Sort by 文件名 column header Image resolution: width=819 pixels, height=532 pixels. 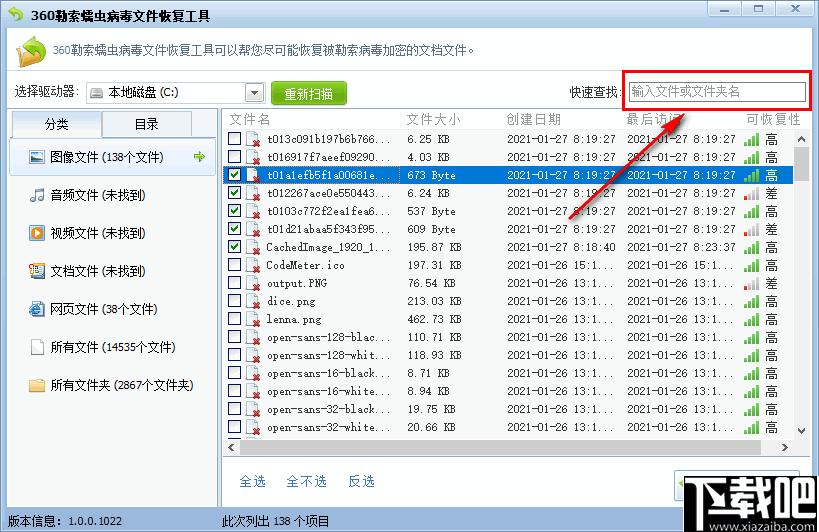point(250,120)
